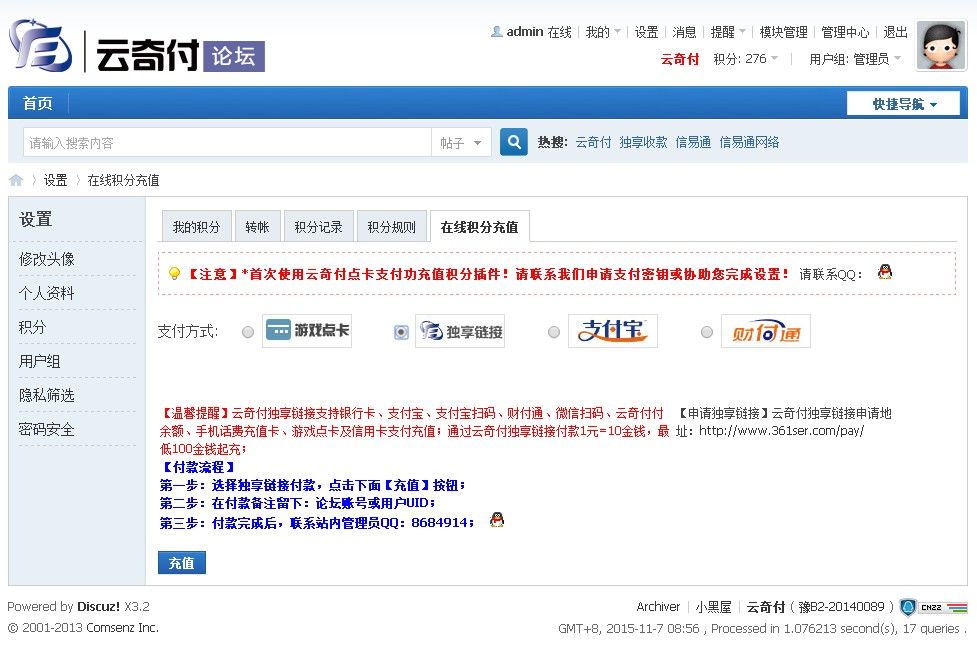
Task: Open 积分 in the settings sidebar
Action: click(x=32, y=327)
